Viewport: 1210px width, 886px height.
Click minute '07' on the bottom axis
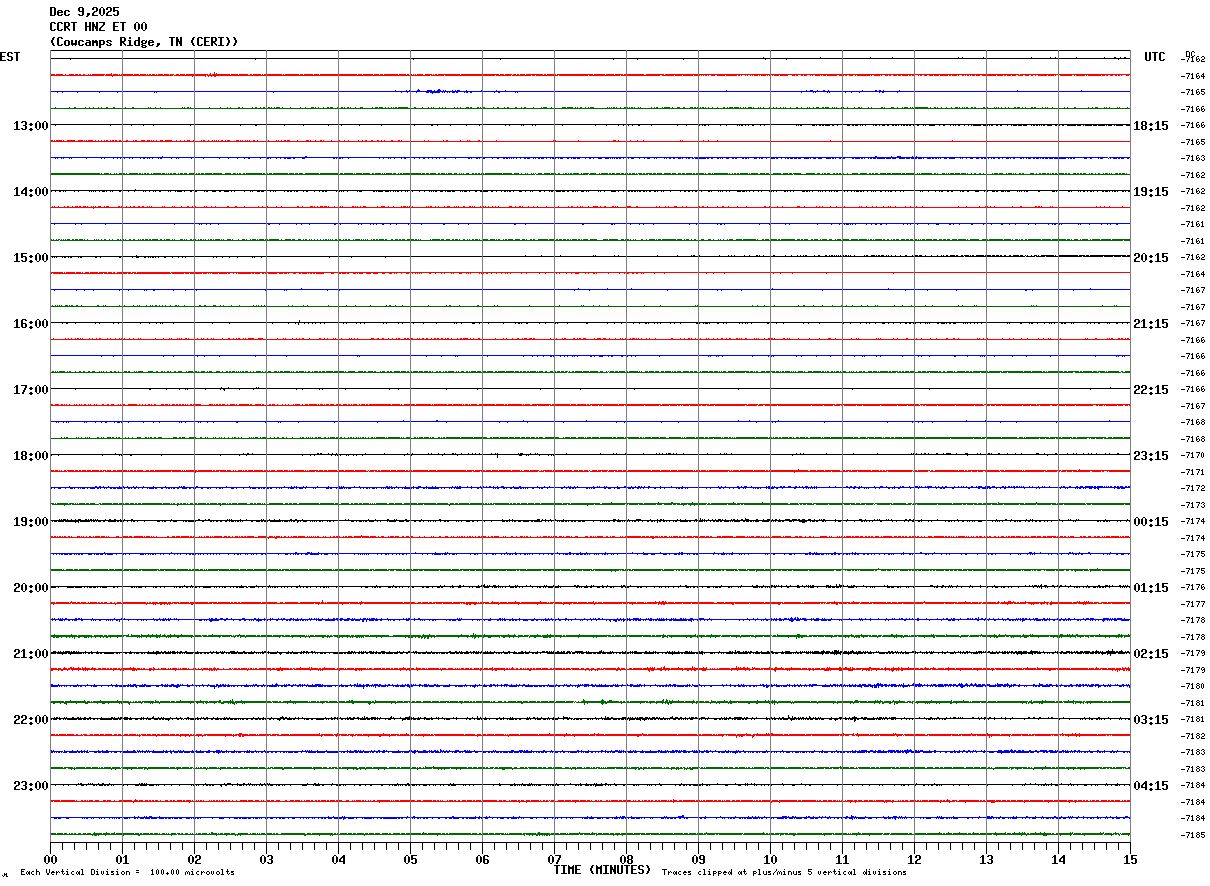click(554, 859)
